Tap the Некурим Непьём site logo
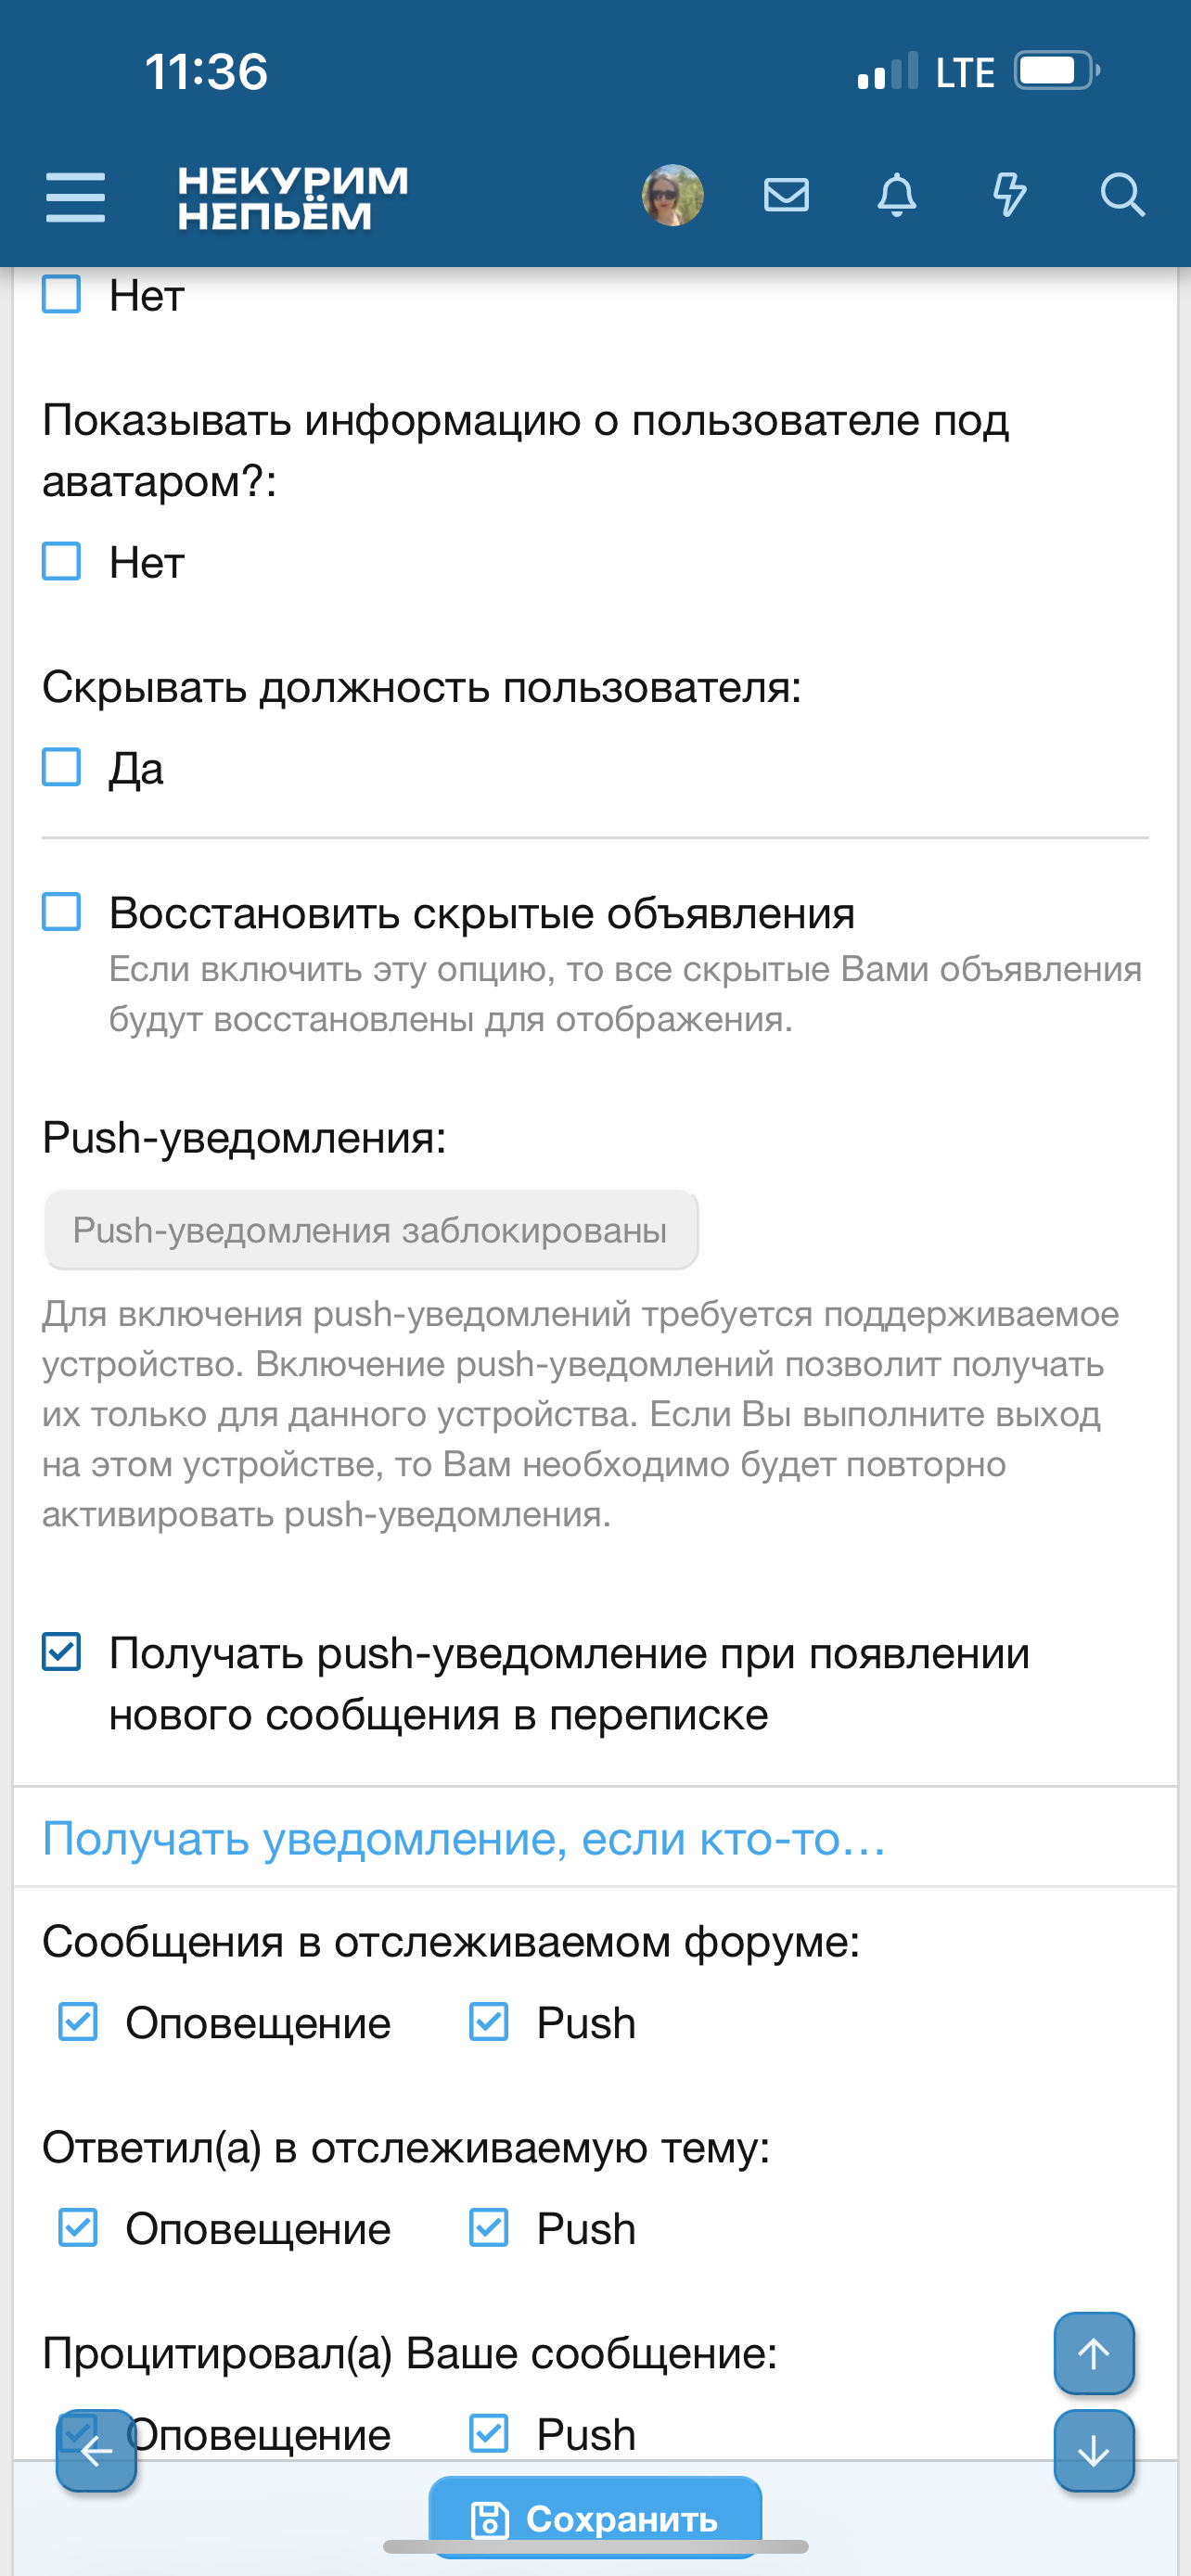The width and height of the screenshot is (1191, 2576). pyautogui.click(x=293, y=197)
